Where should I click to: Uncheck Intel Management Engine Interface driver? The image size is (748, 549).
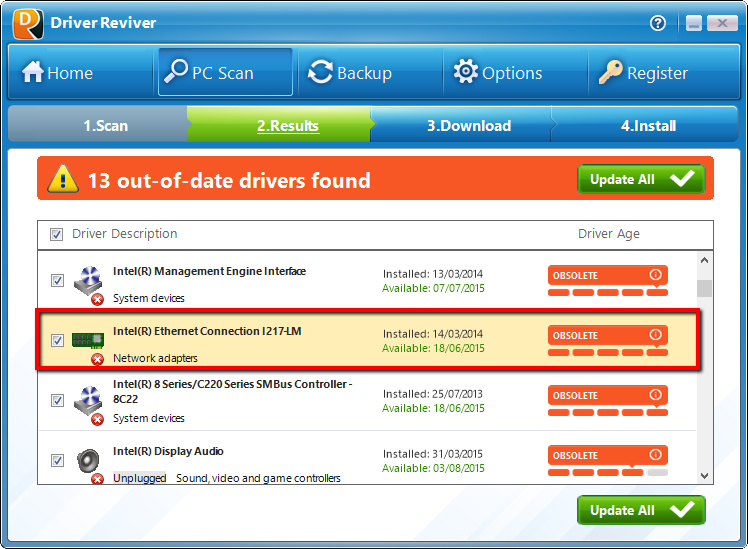tap(57, 280)
